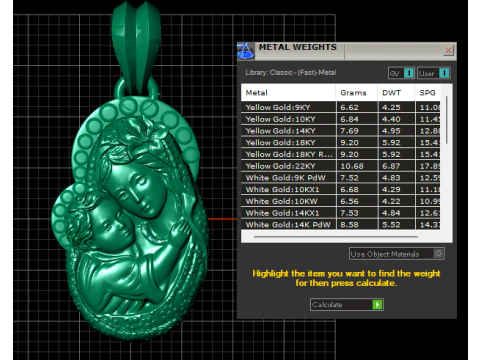This screenshot has width=480, height=360.
Task: Select the White Gold:14K PdW row
Action: tap(340, 224)
